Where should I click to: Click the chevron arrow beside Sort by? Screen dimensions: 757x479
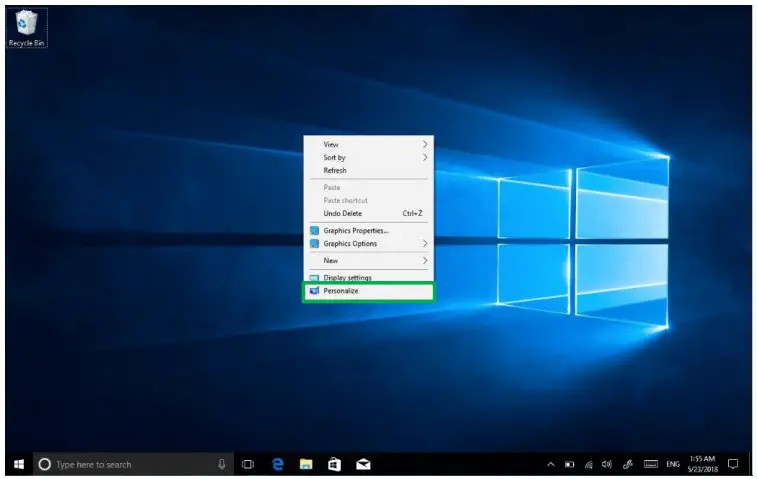point(425,157)
